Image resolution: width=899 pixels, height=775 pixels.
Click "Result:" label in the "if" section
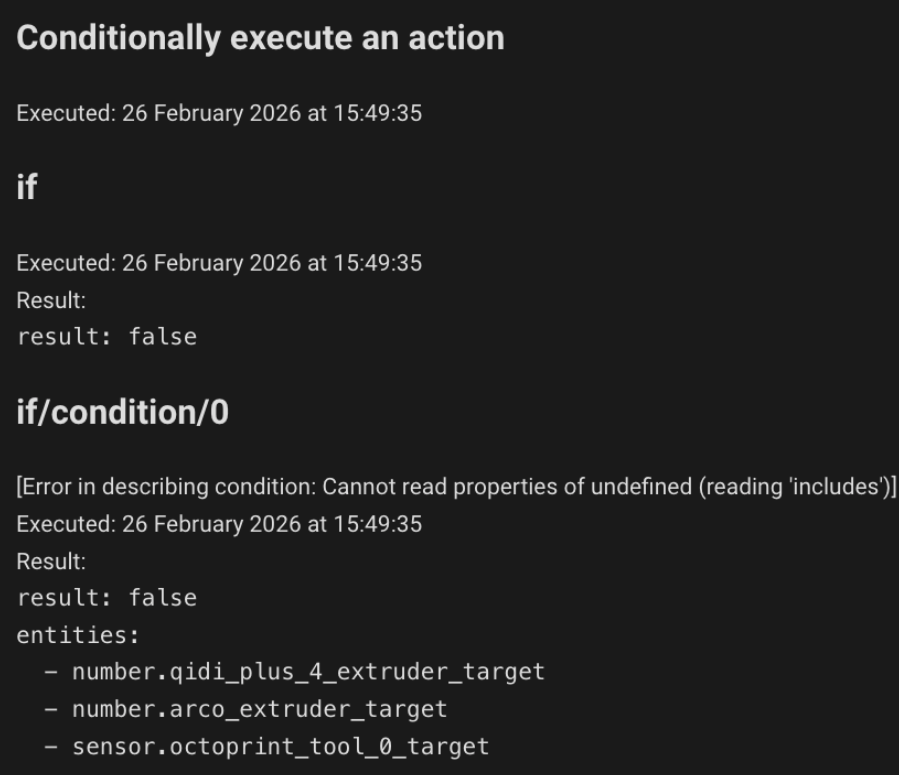click(51, 300)
